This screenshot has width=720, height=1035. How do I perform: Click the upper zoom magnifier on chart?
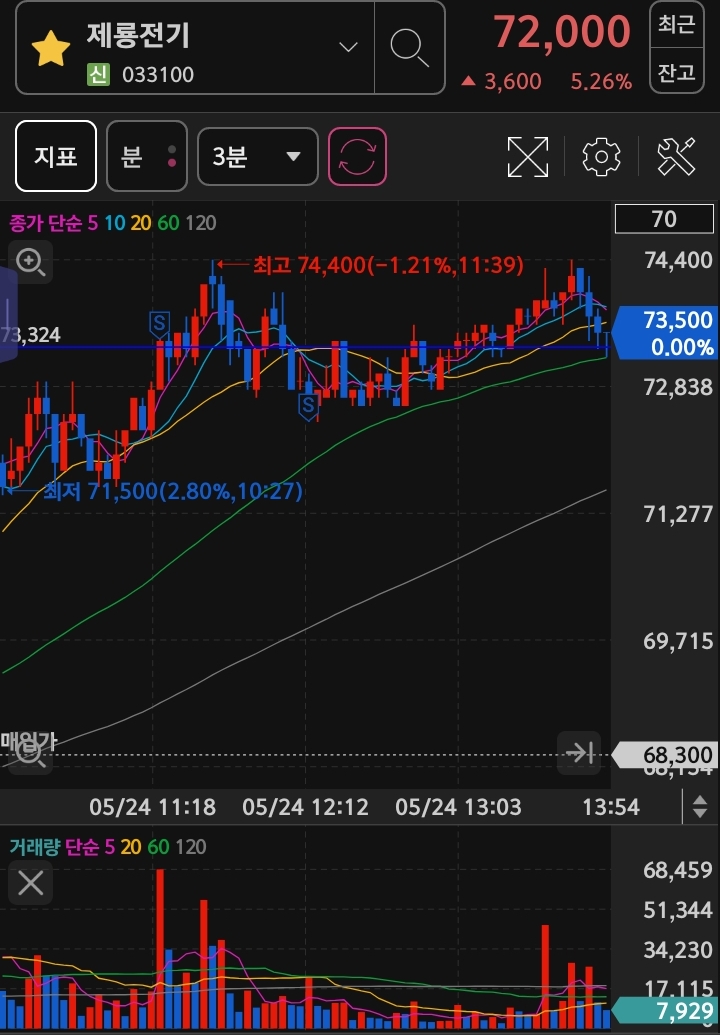[x=30, y=262]
